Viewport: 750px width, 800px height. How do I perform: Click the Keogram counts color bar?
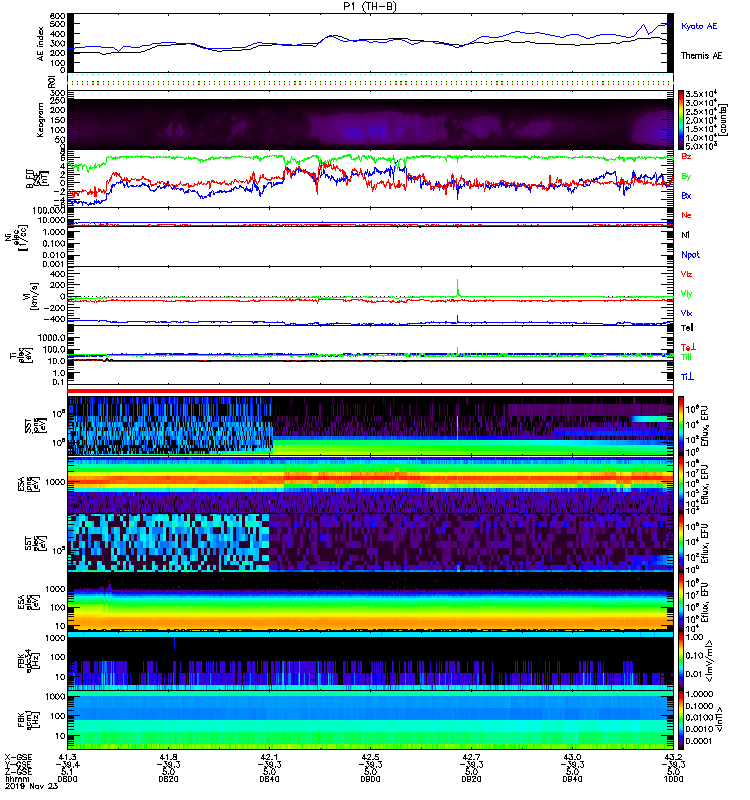[x=681, y=120]
